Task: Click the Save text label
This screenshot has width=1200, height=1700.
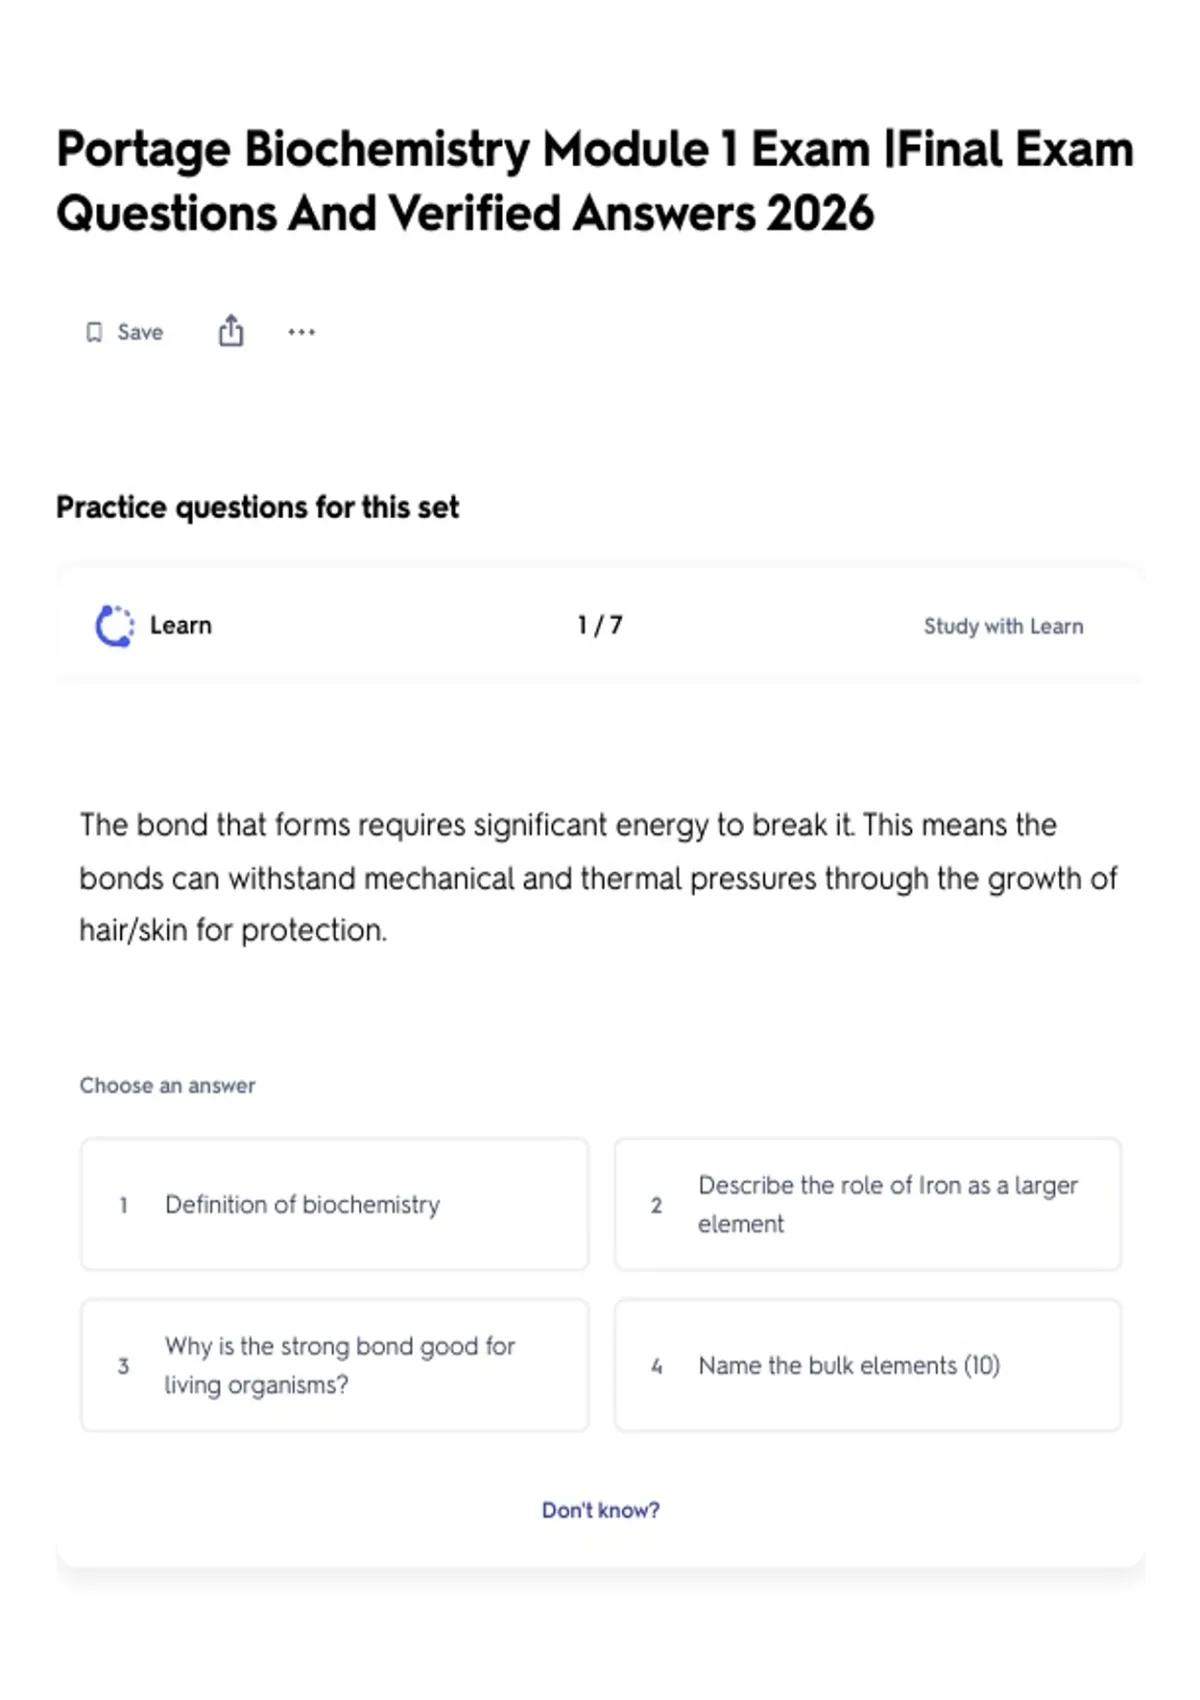Action: tap(140, 332)
